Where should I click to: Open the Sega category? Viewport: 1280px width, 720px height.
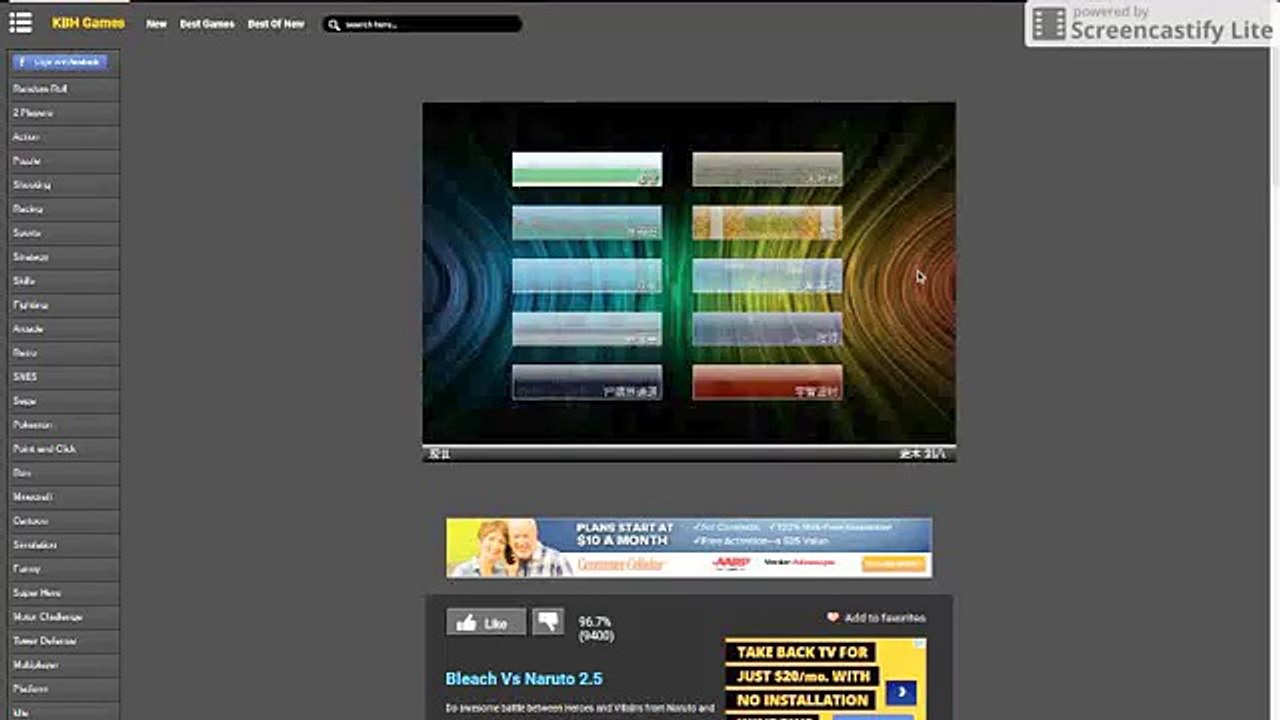pyautogui.click(x=63, y=401)
